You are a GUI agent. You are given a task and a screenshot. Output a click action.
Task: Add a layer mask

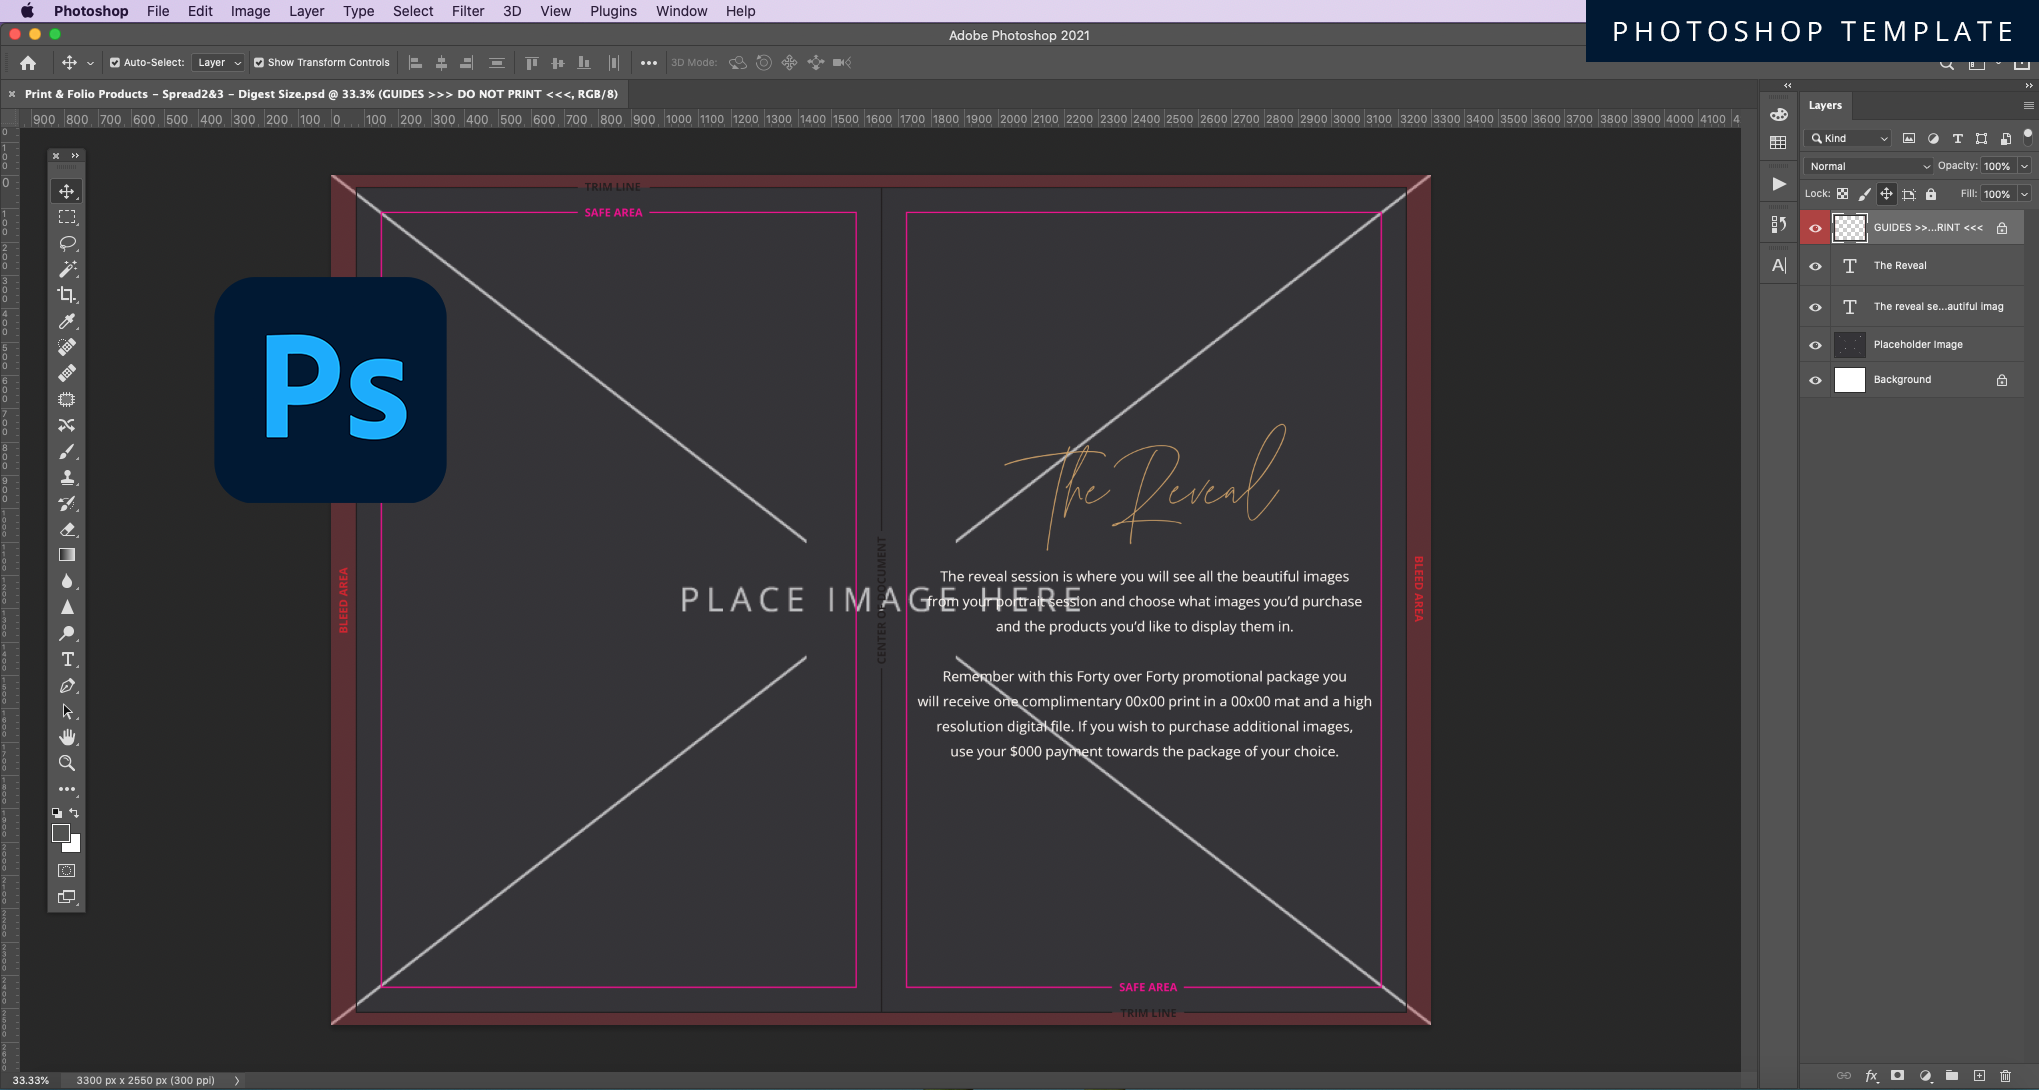pos(1897,1074)
